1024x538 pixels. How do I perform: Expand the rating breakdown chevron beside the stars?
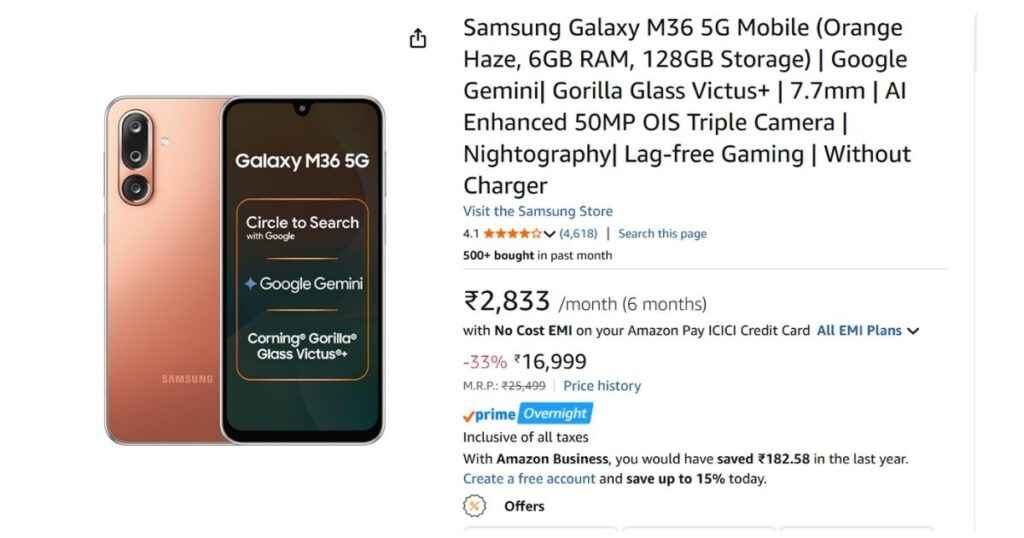coord(549,234)
